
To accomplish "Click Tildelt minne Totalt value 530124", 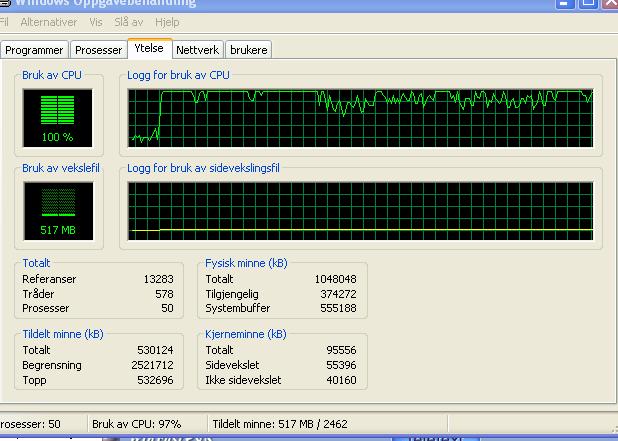I will click(x=155, y=350).
